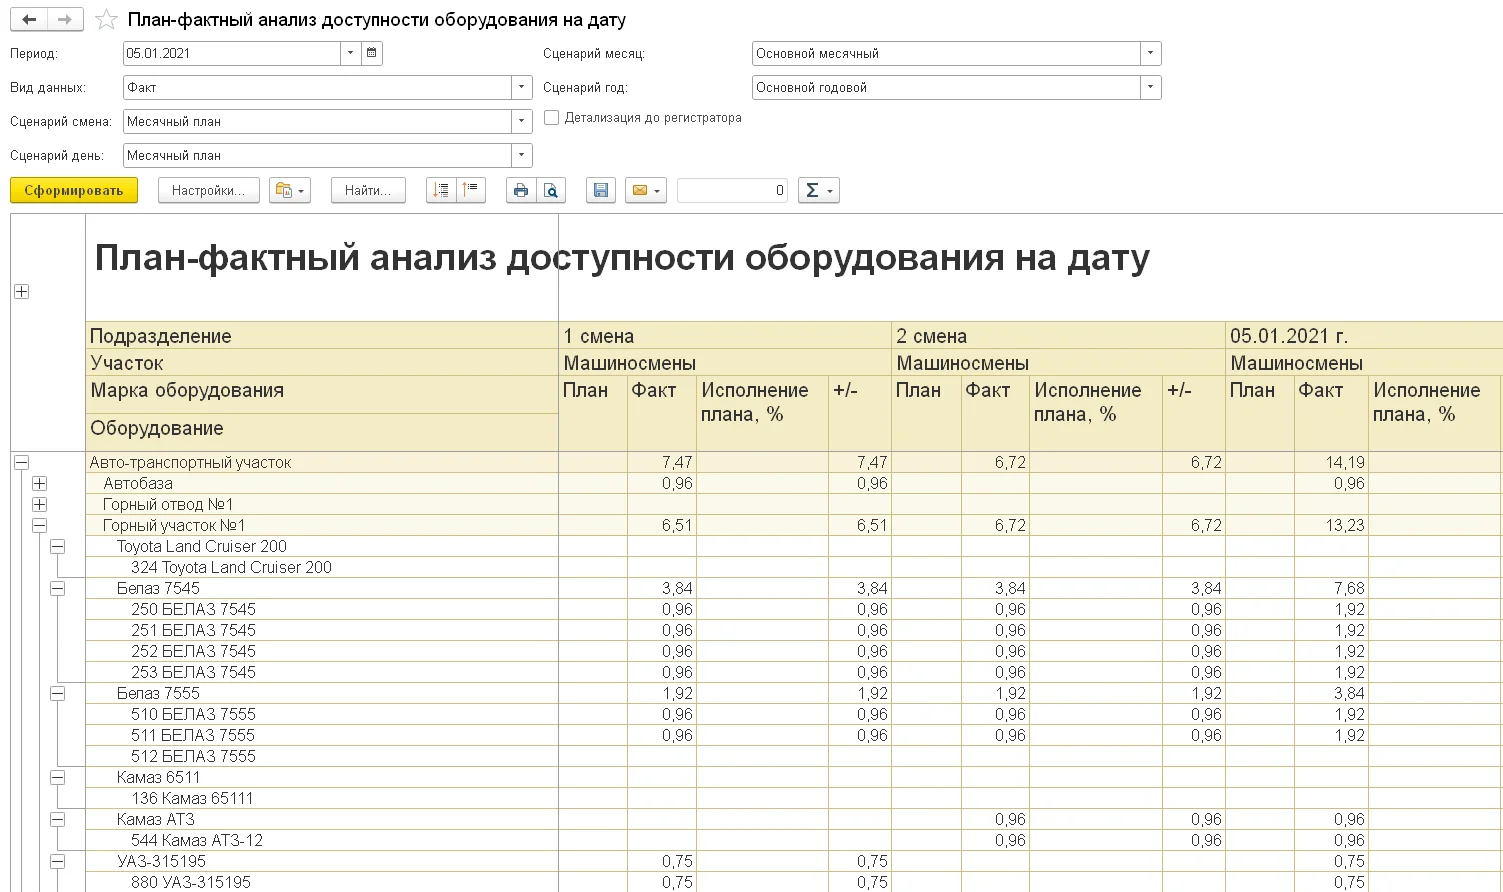This screenshot has height=892, width=1503.
Task: Click into the Период date field
Action: 232,53
